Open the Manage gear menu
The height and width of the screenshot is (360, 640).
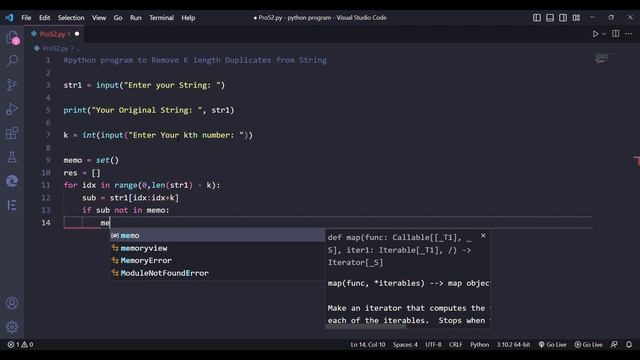click(12, 327)
